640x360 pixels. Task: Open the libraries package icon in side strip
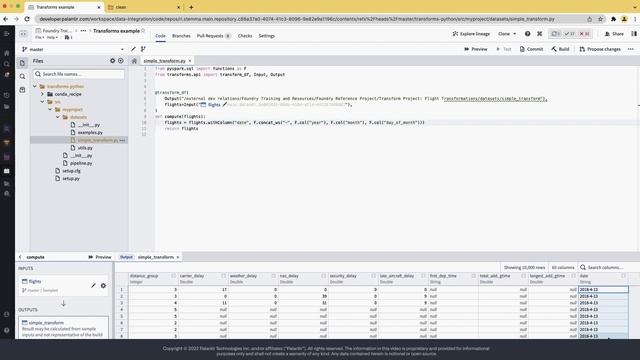(x=22, y=90)
